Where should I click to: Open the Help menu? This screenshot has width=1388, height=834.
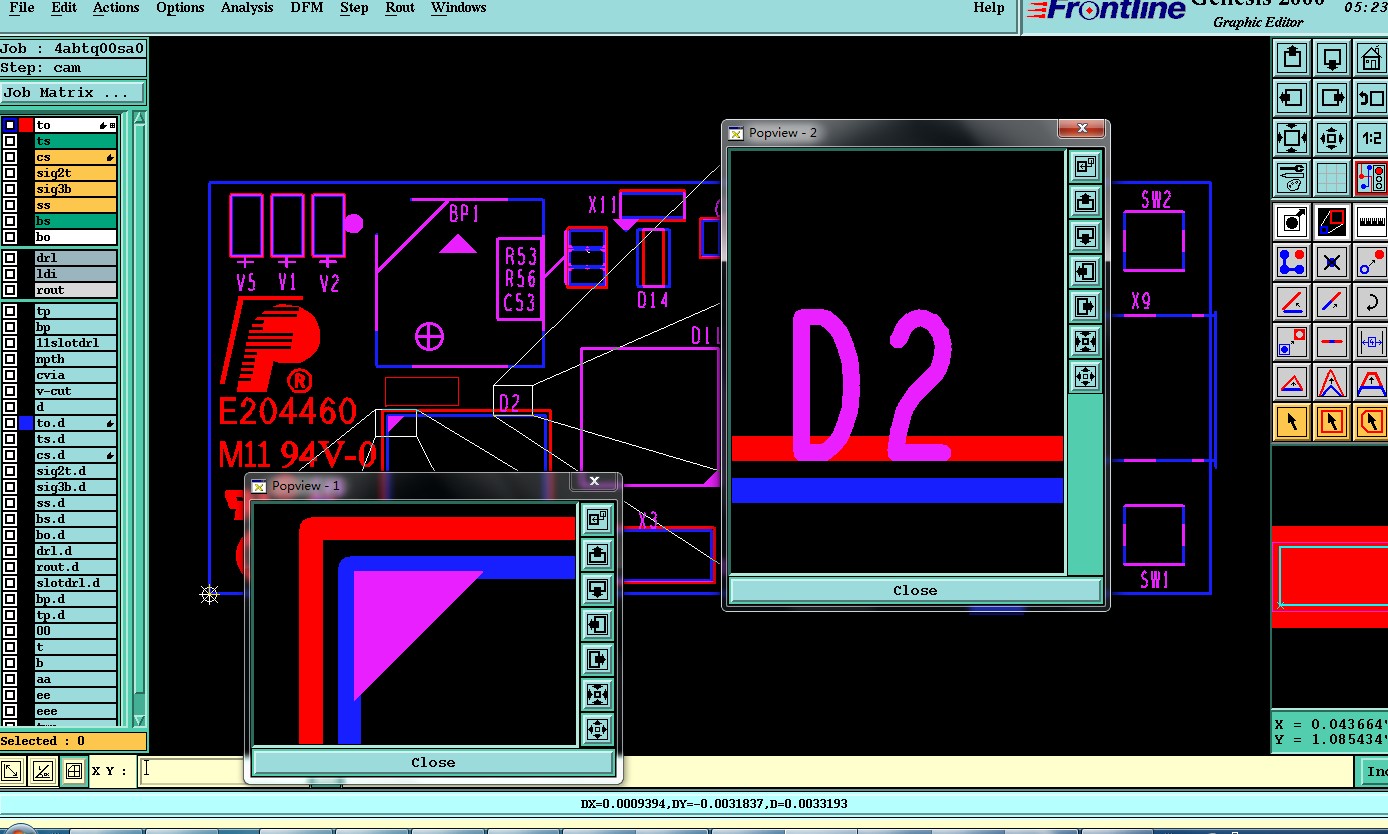click(989, 8)
